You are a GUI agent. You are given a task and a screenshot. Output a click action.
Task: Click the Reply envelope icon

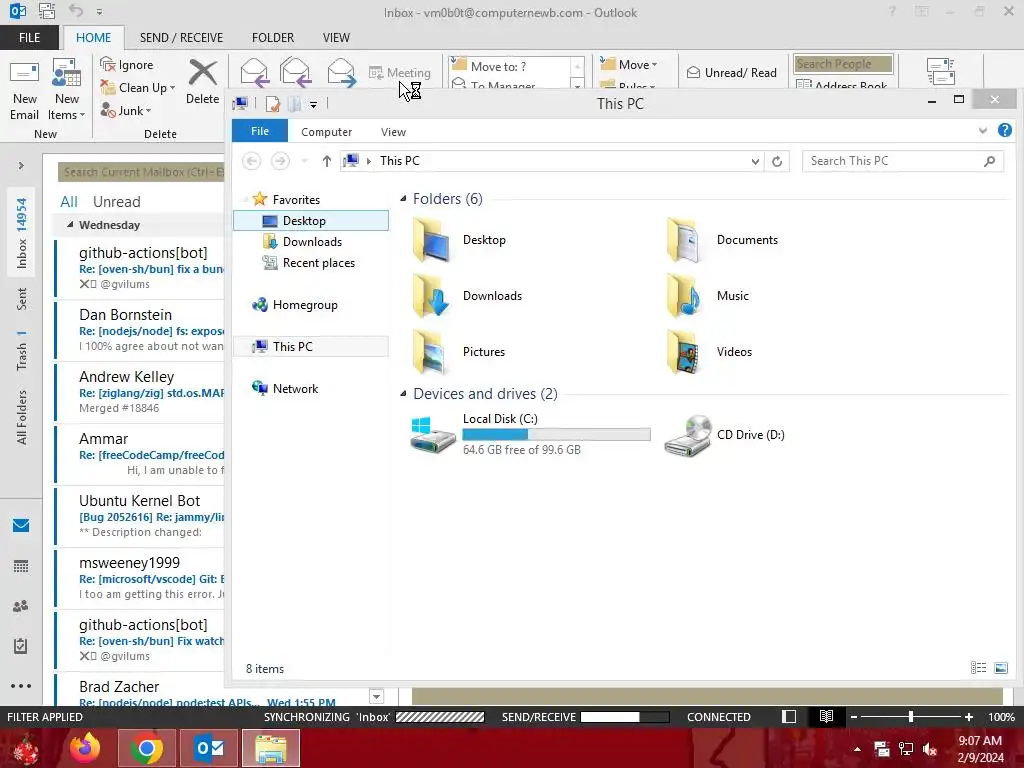coord(254,72)
